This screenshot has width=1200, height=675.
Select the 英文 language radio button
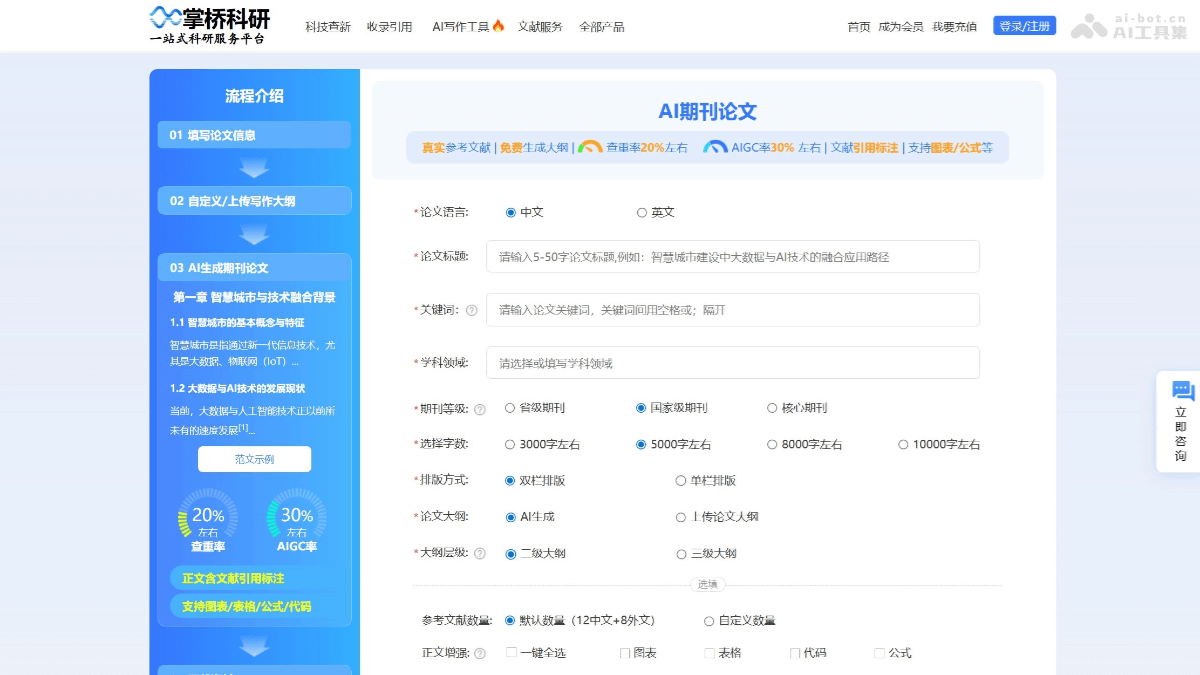641,212
